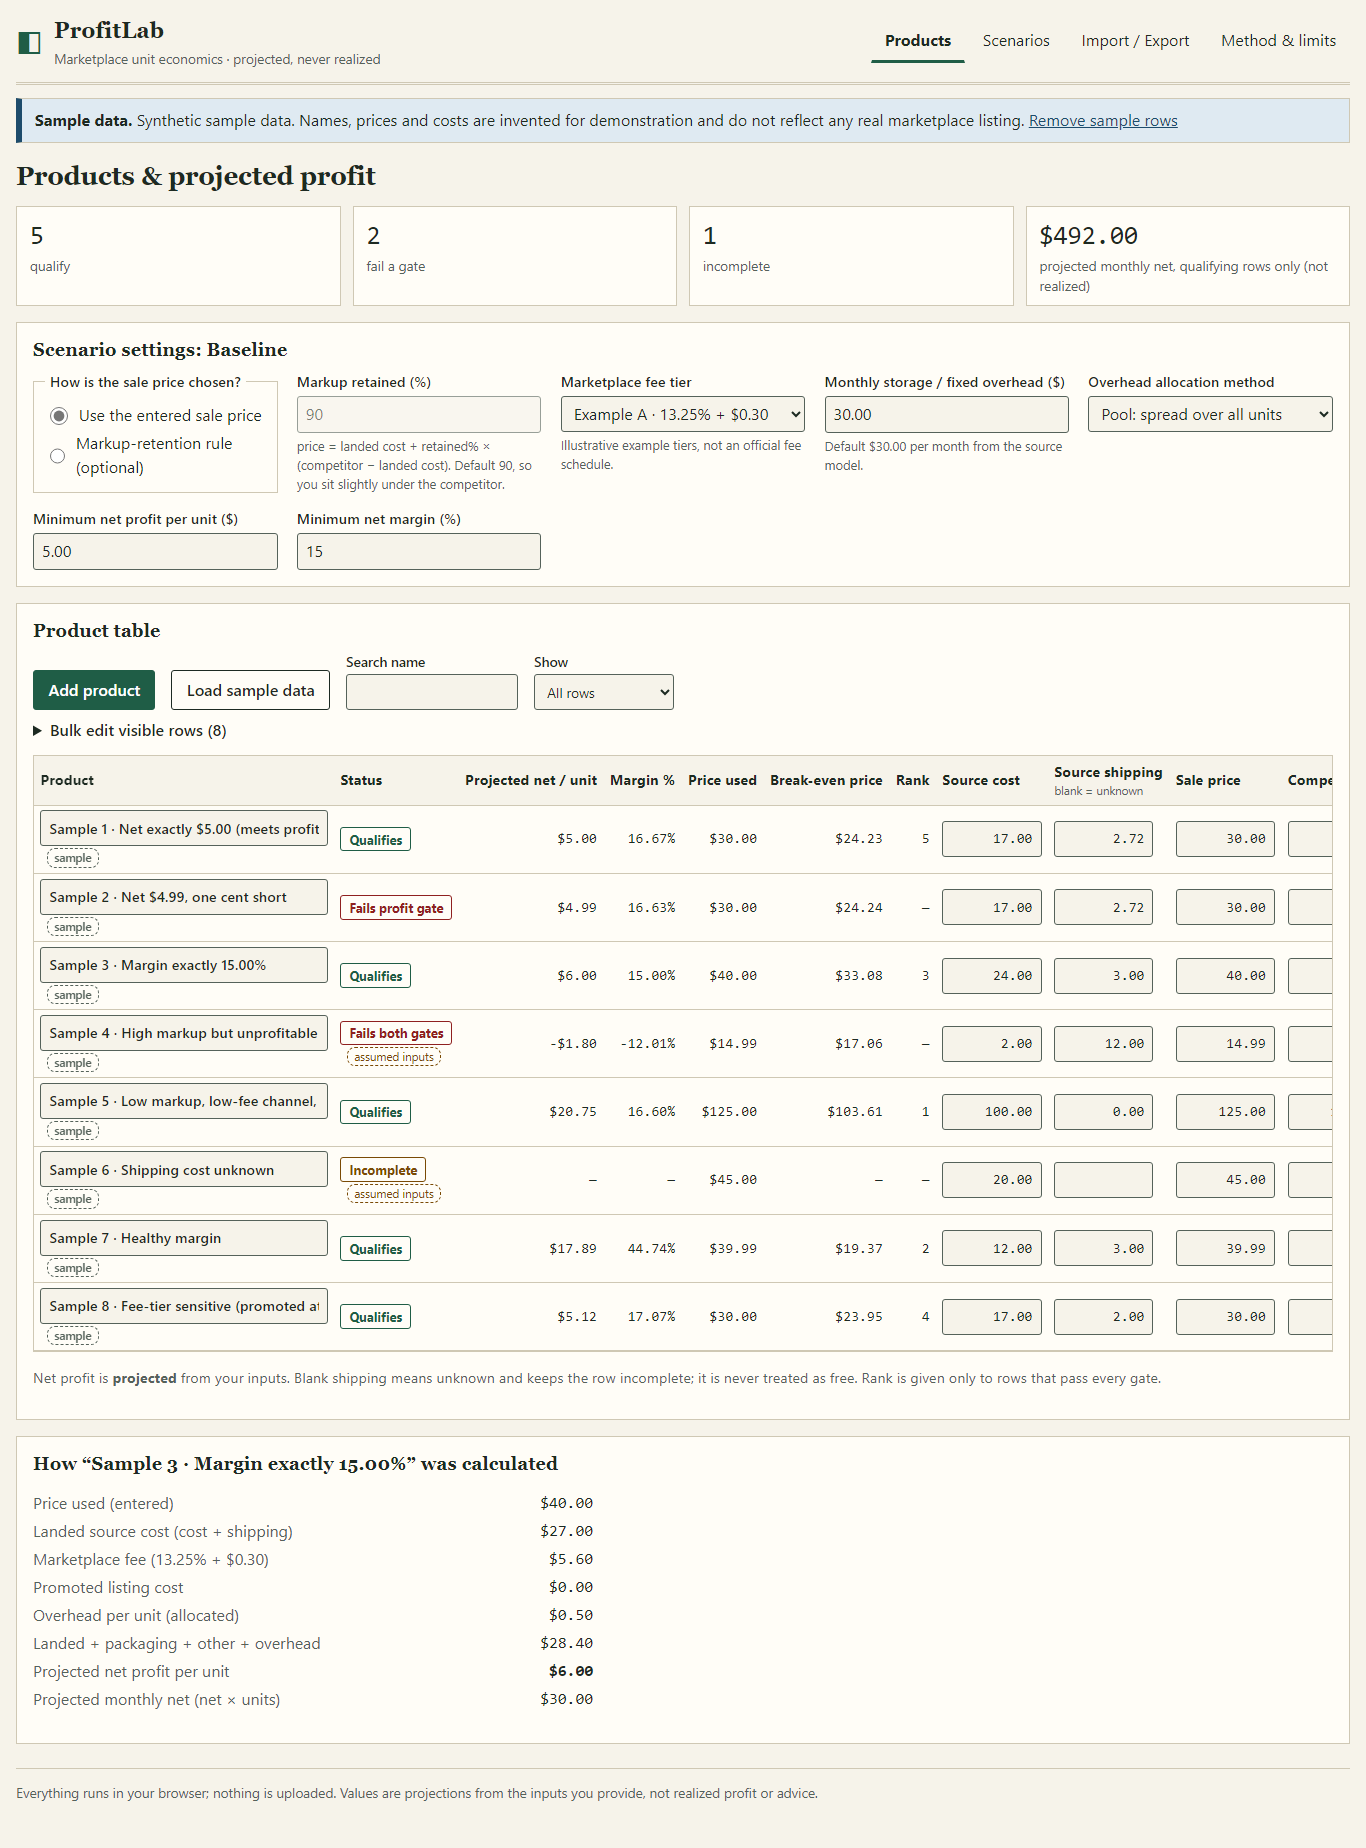
Task: Expand Bulk edit visible rows section
Action: (130, 731)
